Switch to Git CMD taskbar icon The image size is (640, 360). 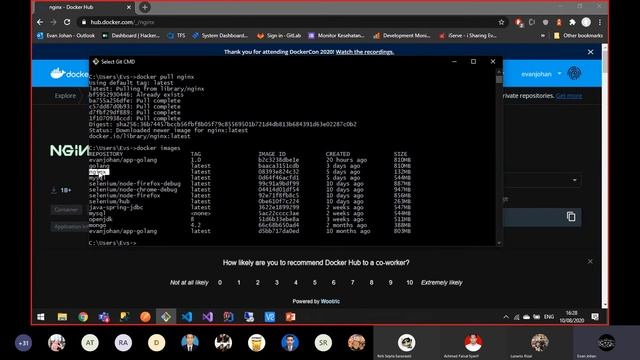166,317
